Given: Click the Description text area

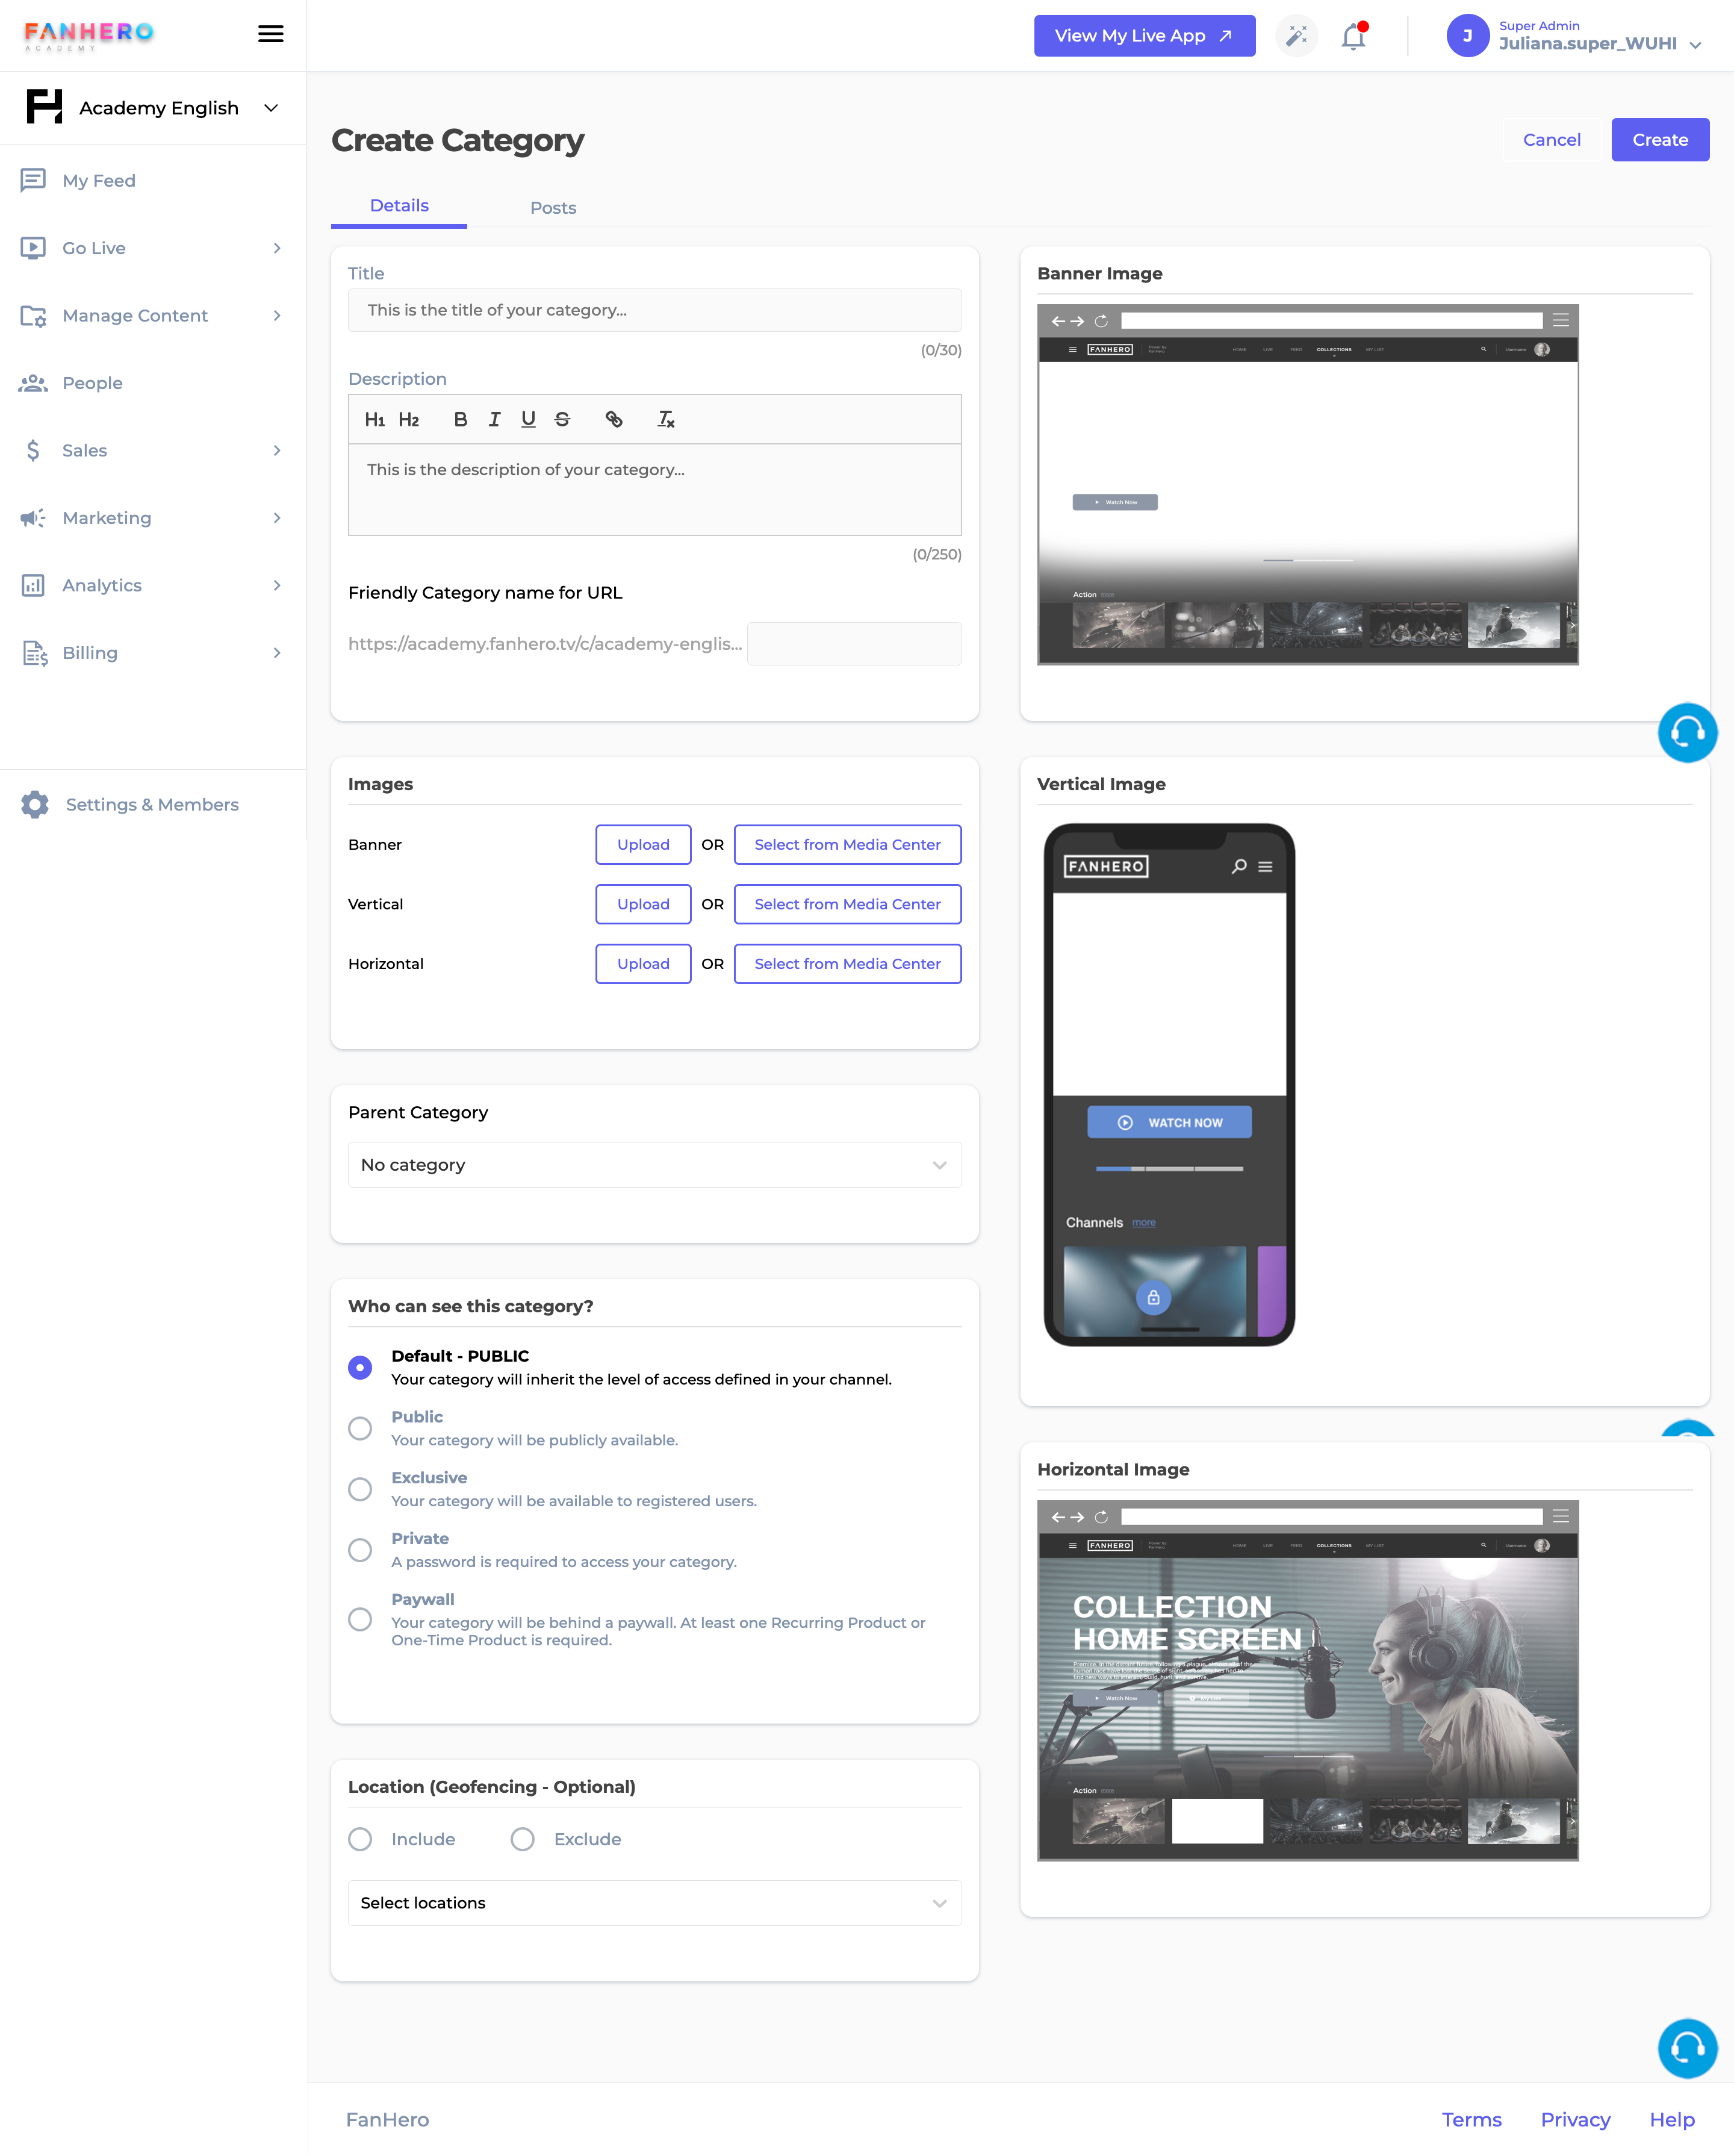Looking at the screenshot, I should pyautogui.click(x=655, y=490).
